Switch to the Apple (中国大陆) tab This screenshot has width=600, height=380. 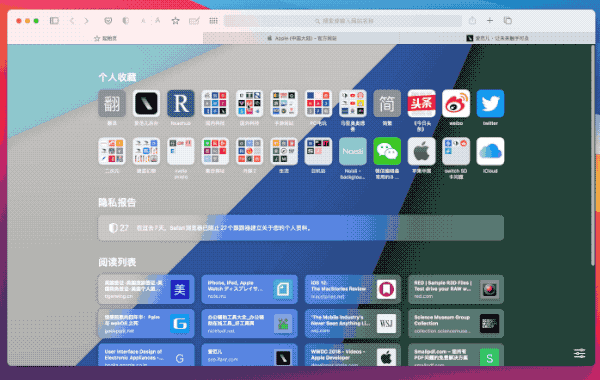[x=301, y=38]
